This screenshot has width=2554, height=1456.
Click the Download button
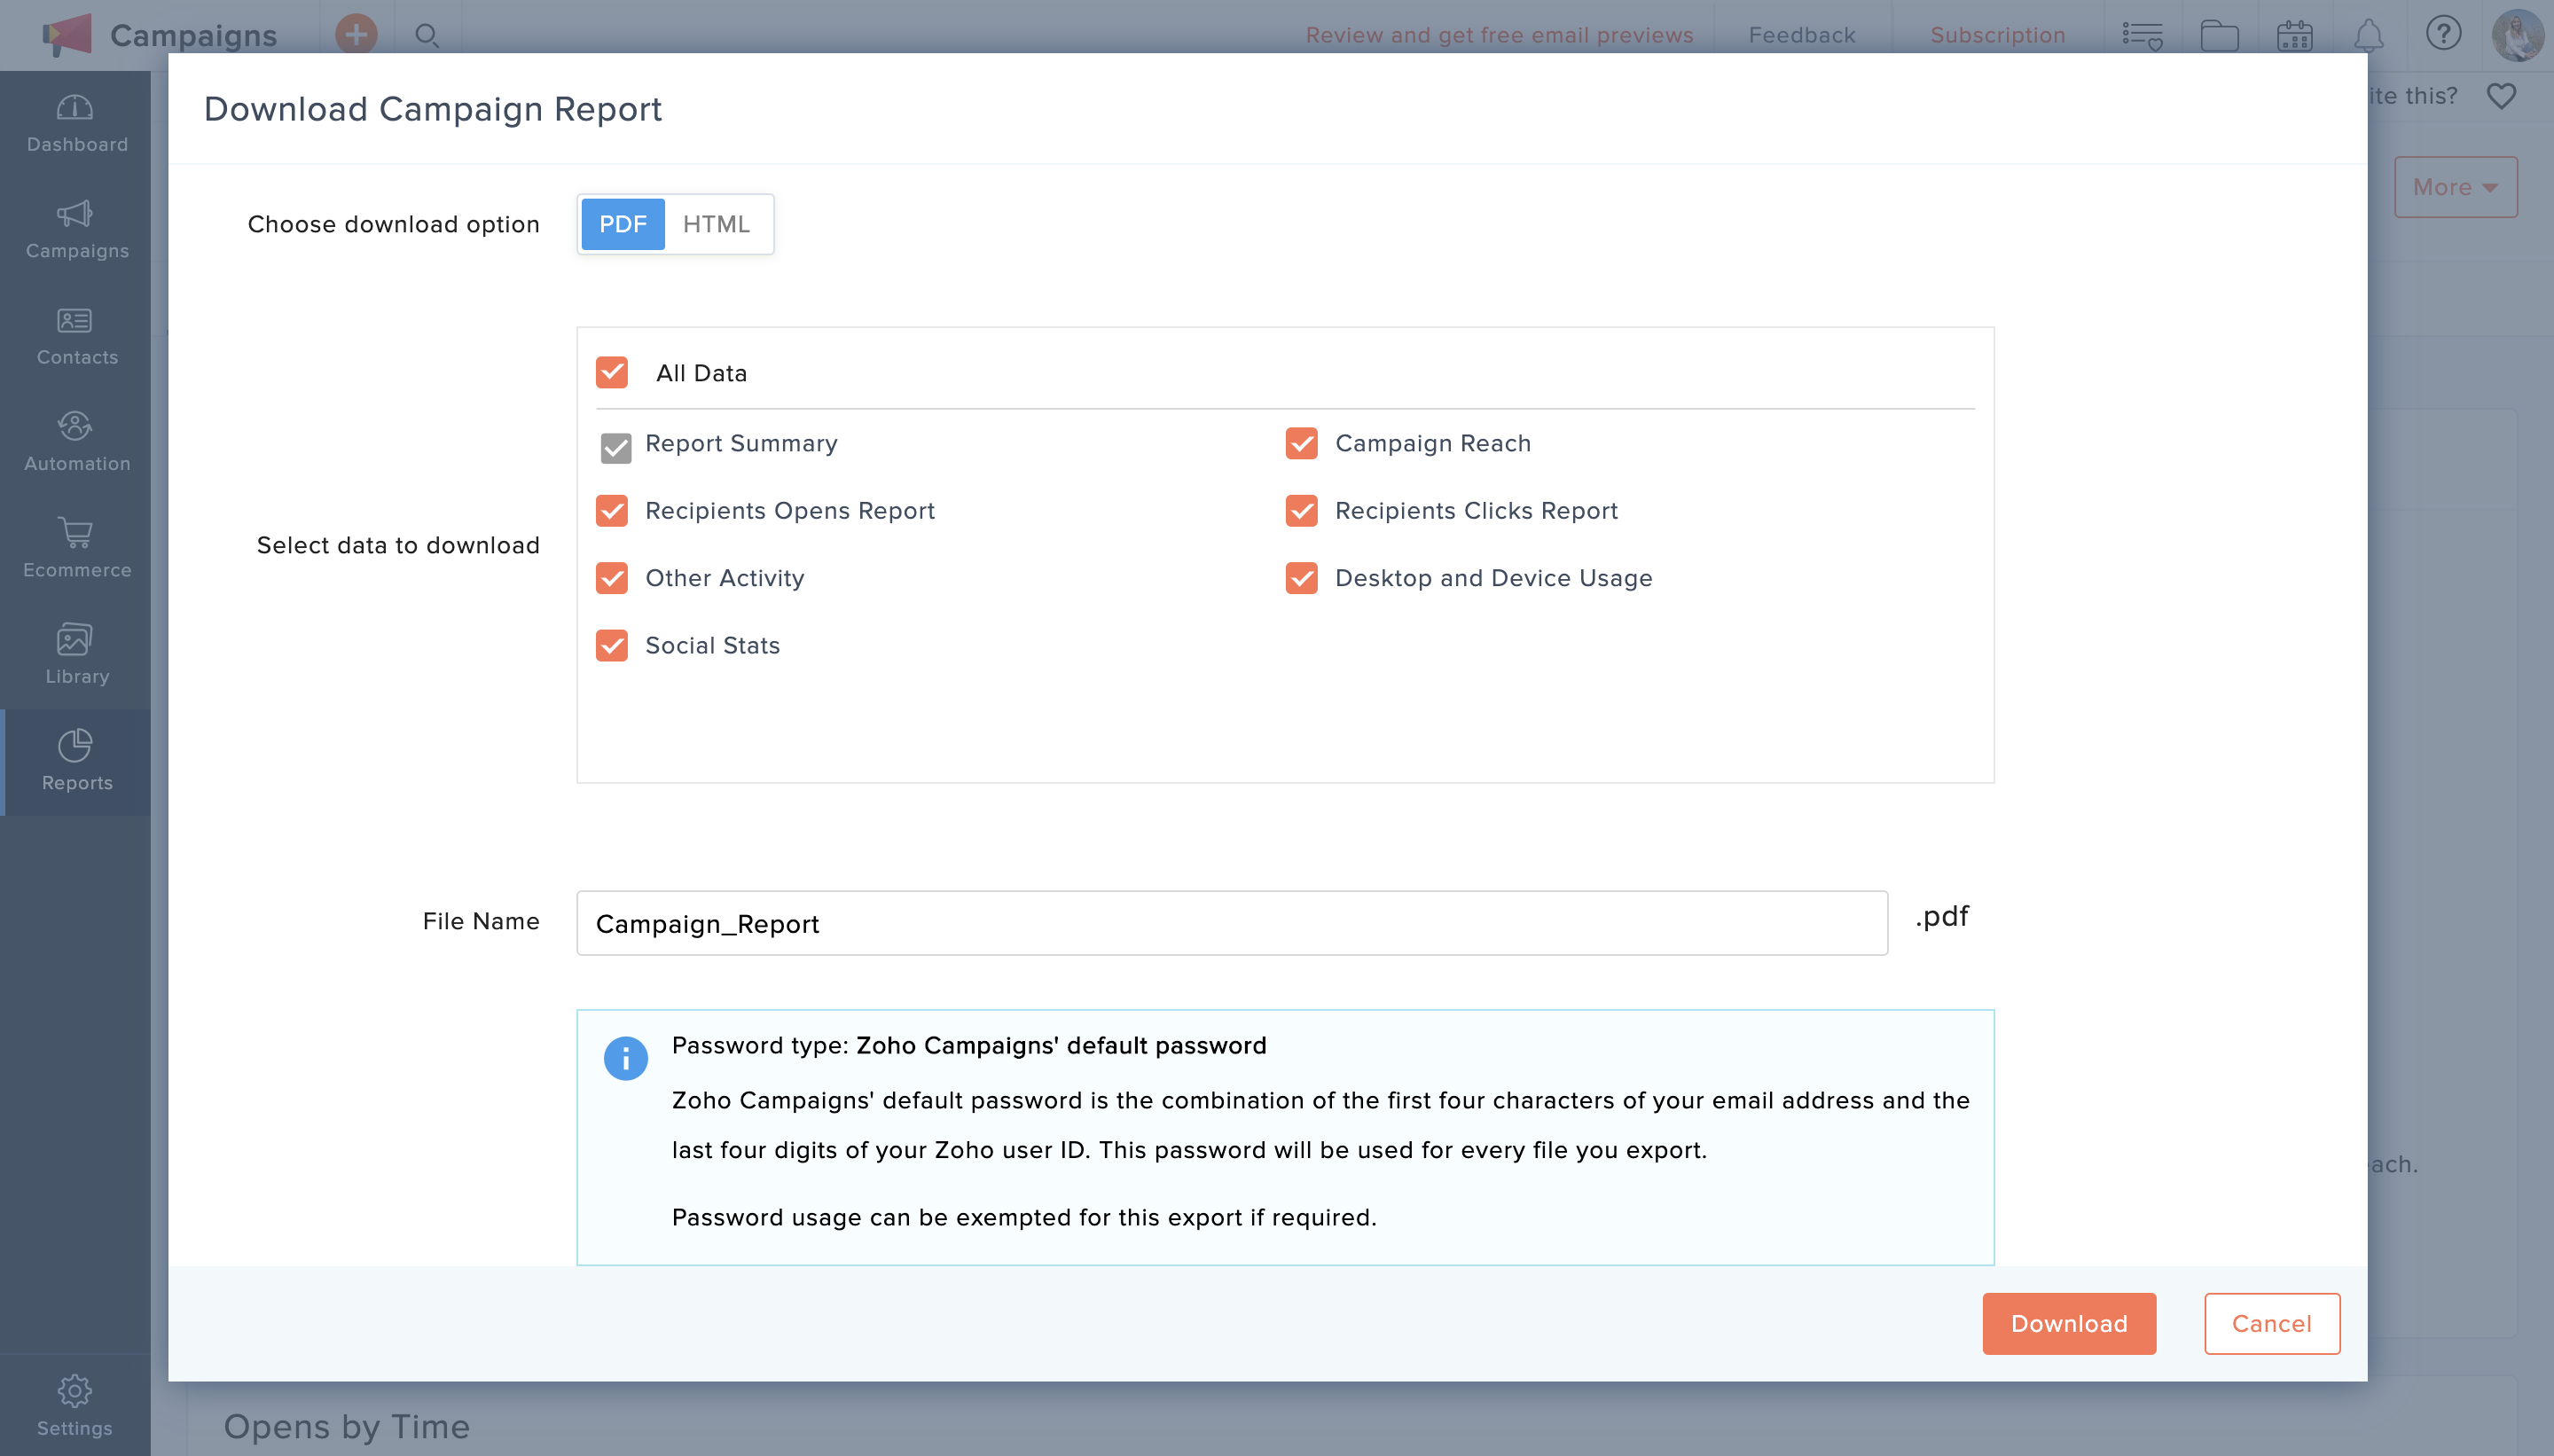pyautogui.click(x=2068, y=1323)
